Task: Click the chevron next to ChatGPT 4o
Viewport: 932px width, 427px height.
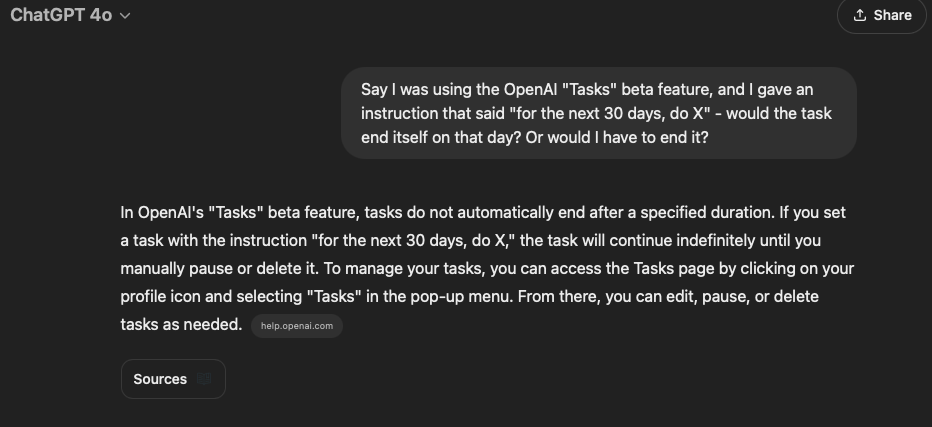Action: [x=125, y=16]
